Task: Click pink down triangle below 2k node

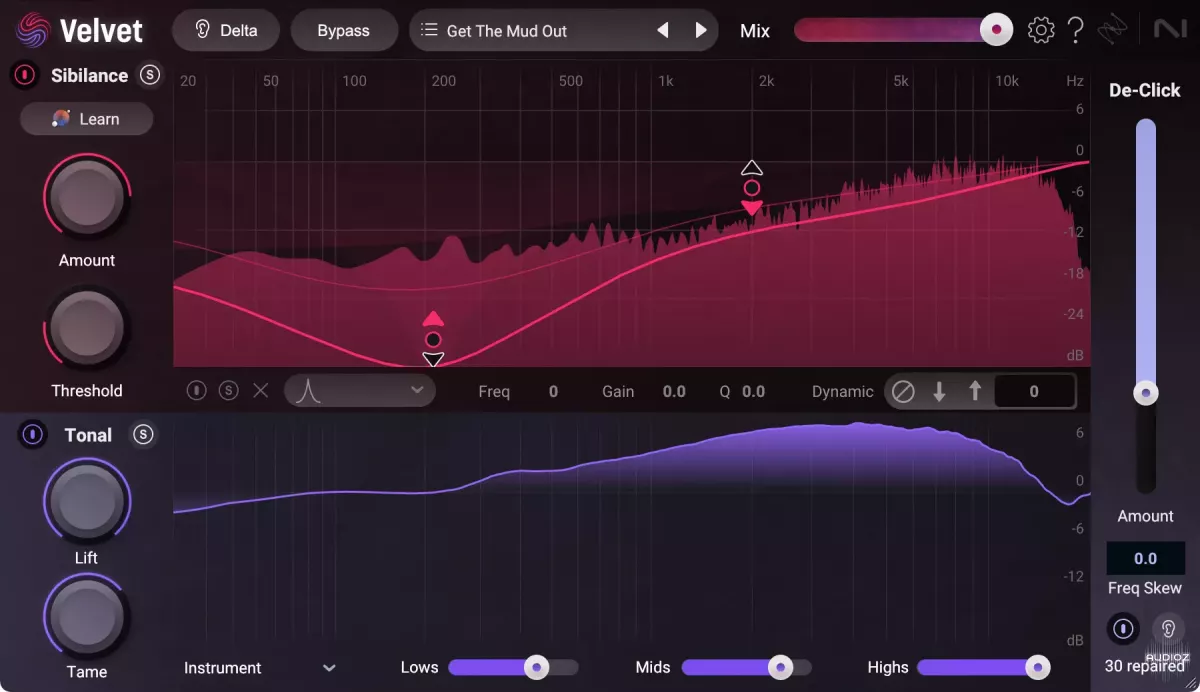Action: click(752, 208)
